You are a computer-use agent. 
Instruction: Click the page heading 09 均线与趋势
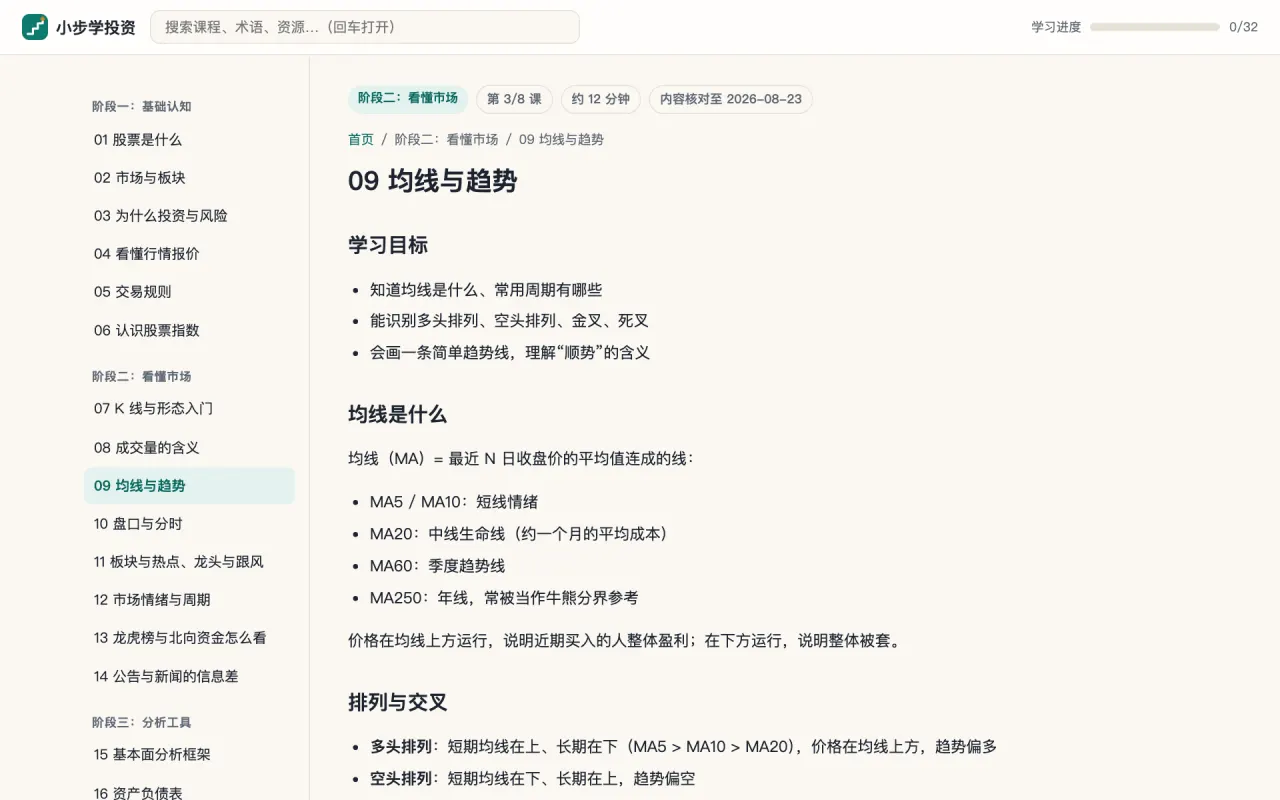(x=433, y=181)
